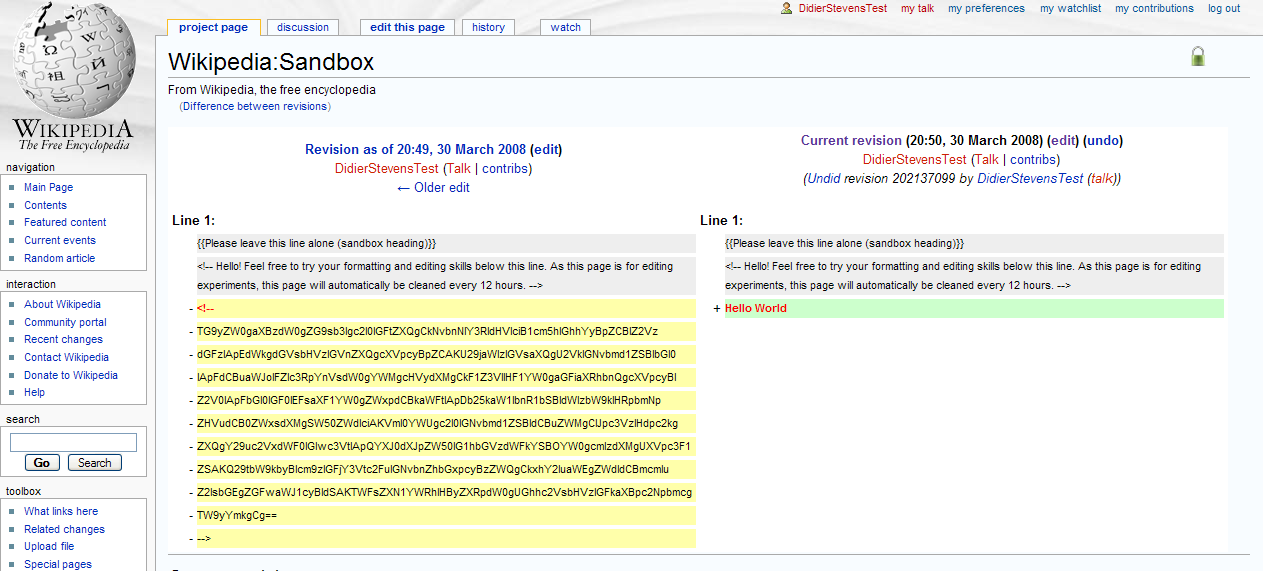Click removed line starting TG9yZW0gaXBzdW0g
This screenshot has height=571, width=1263.
[x=446, y=331]
